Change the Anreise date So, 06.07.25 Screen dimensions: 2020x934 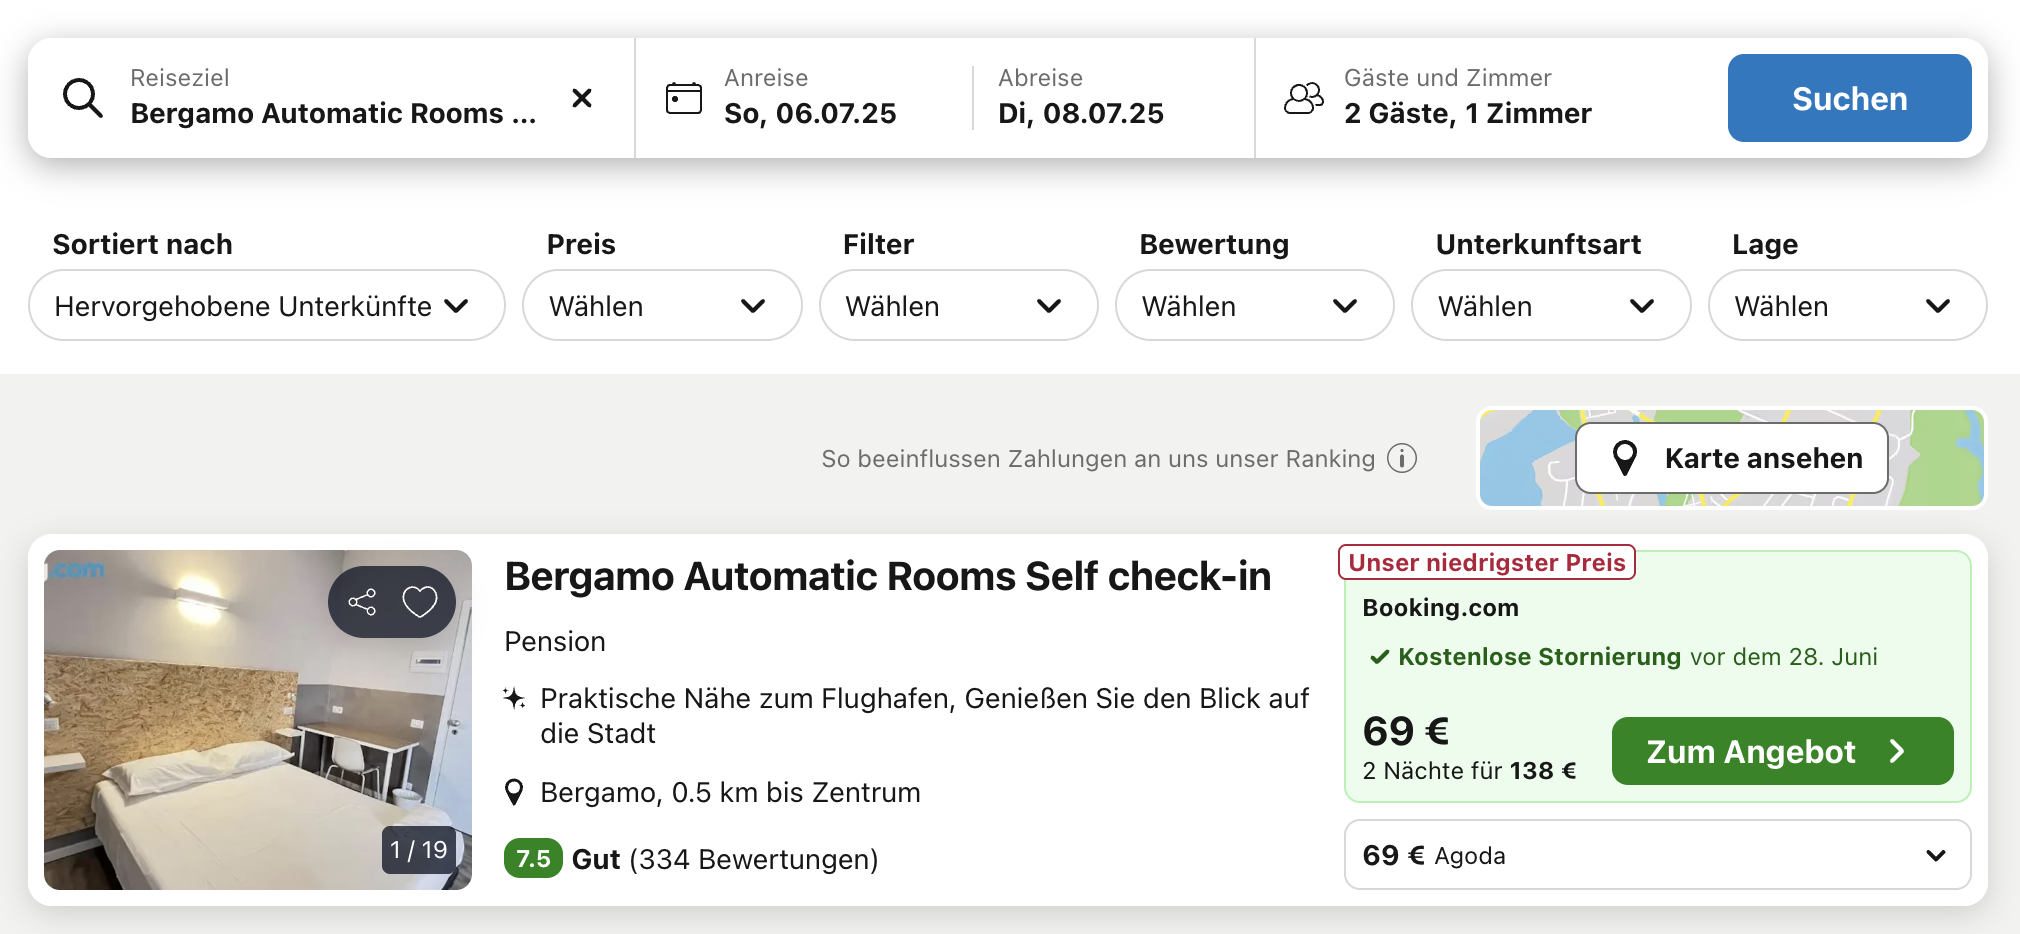tap(810, 98)
